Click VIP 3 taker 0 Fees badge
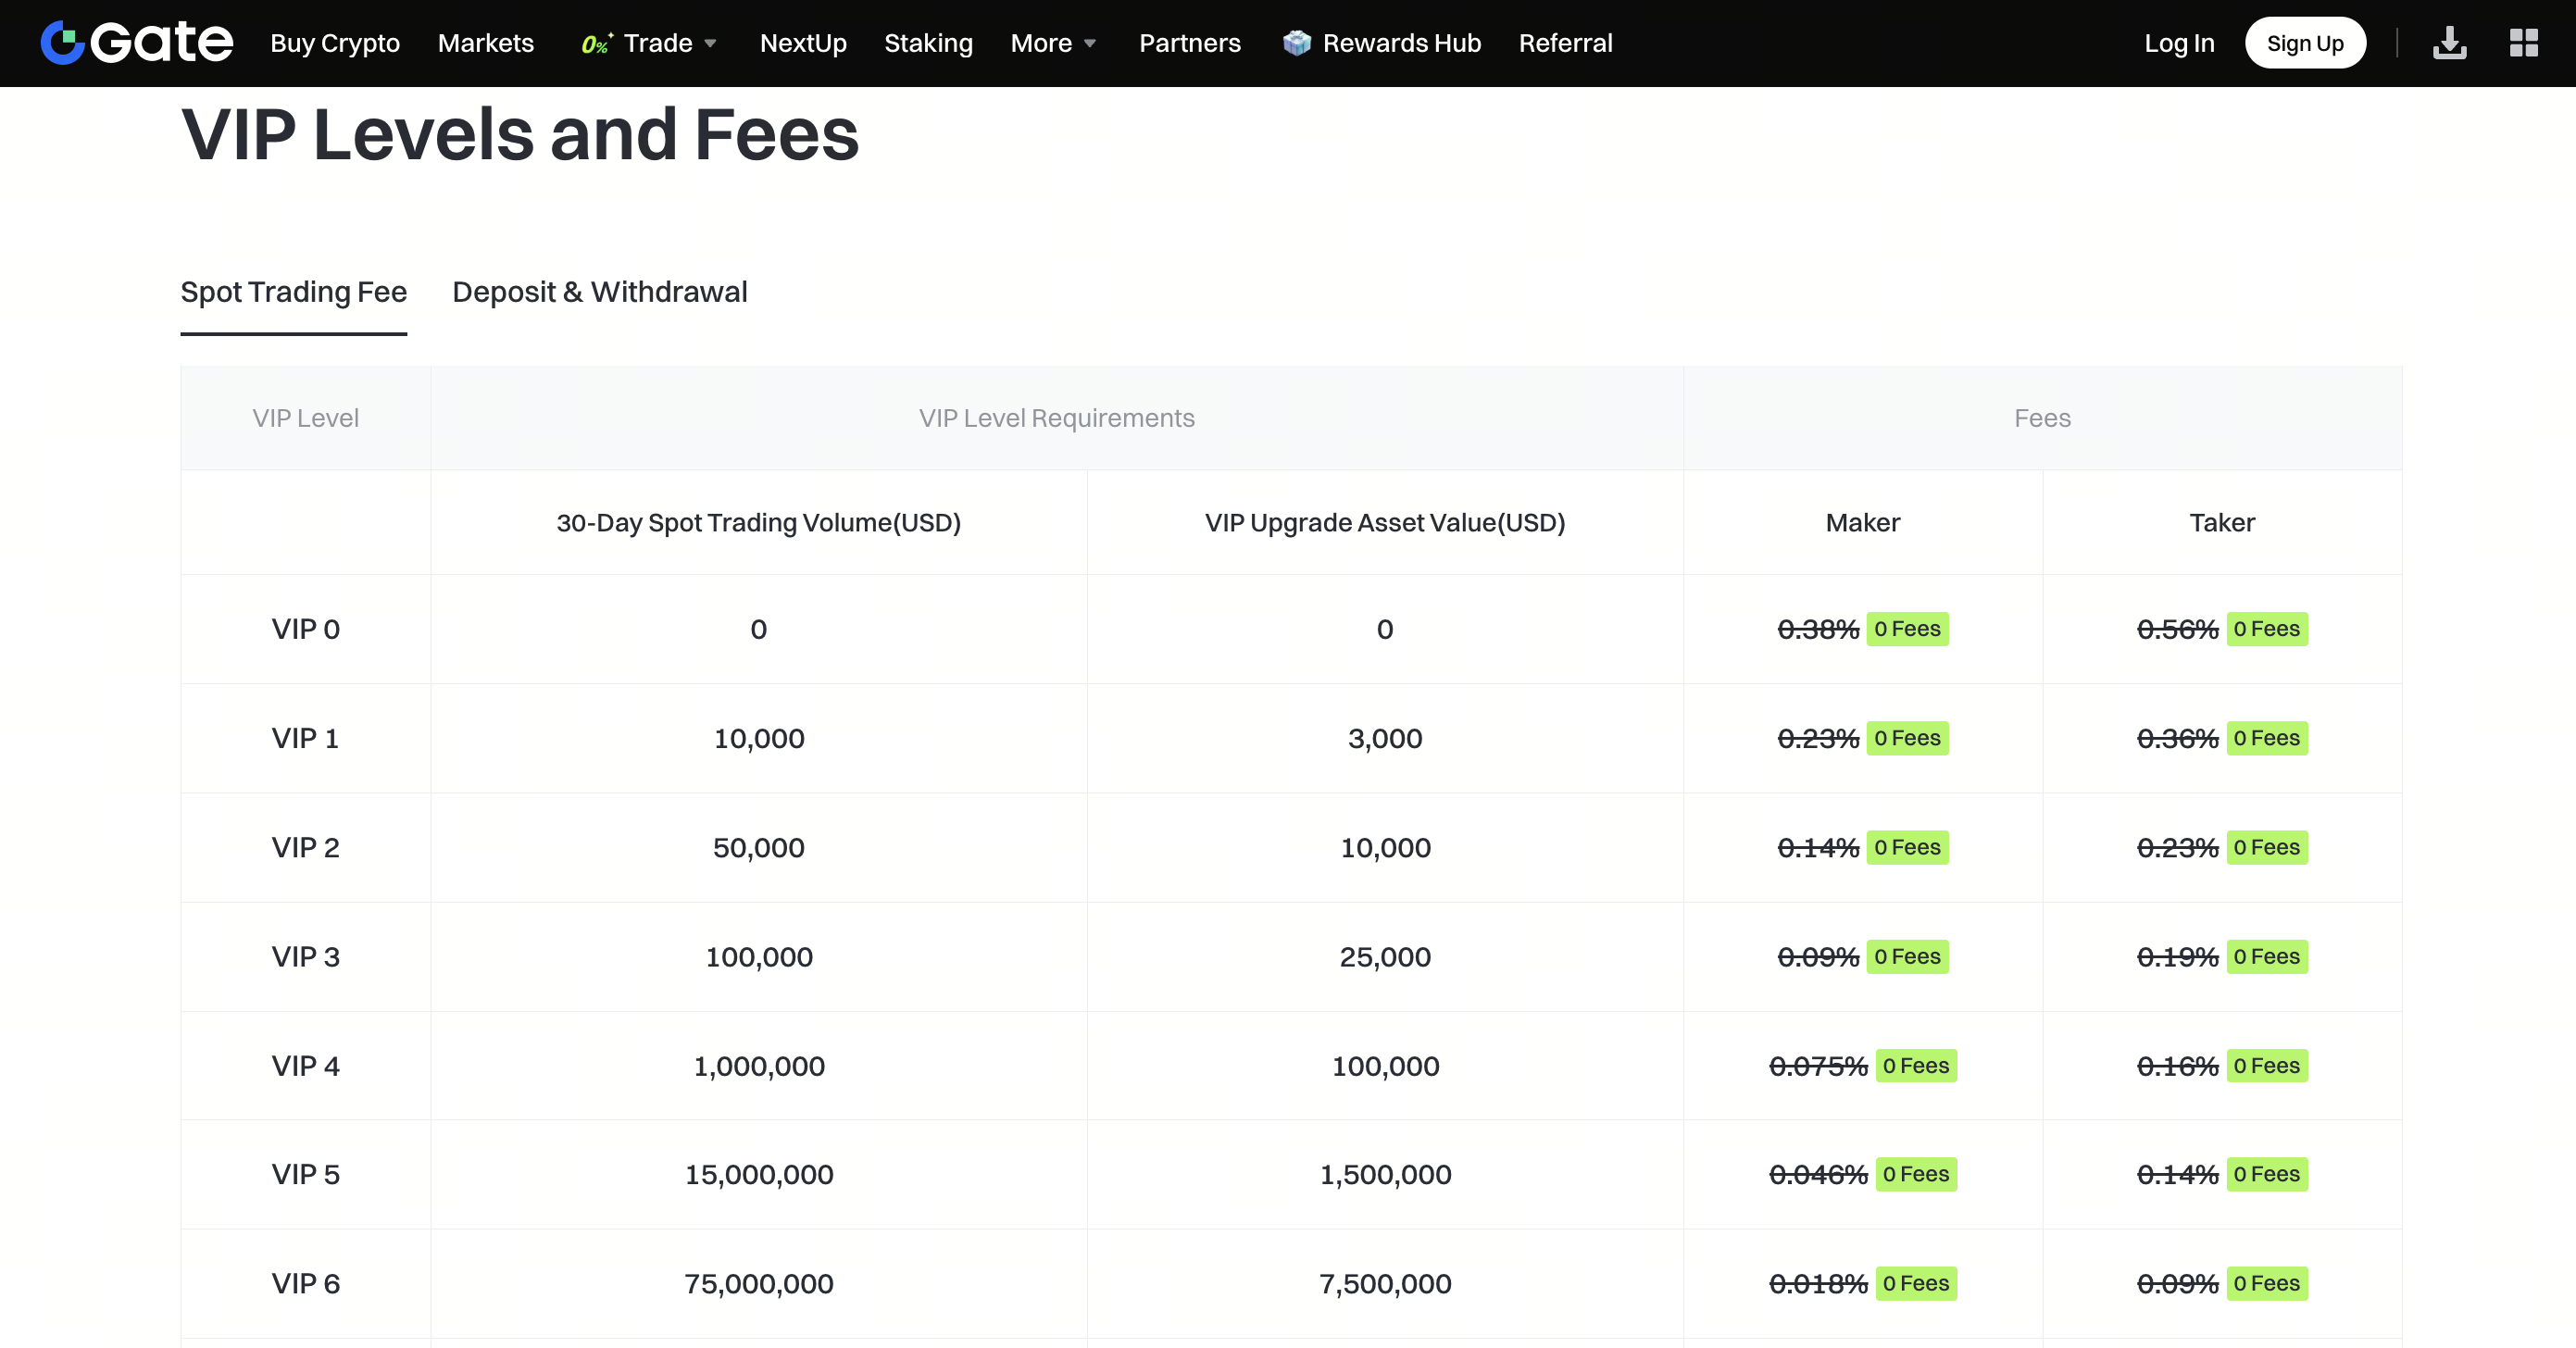This screenshot has width=2576, height=1348. pyautogui.click(x=2266, y=957)
